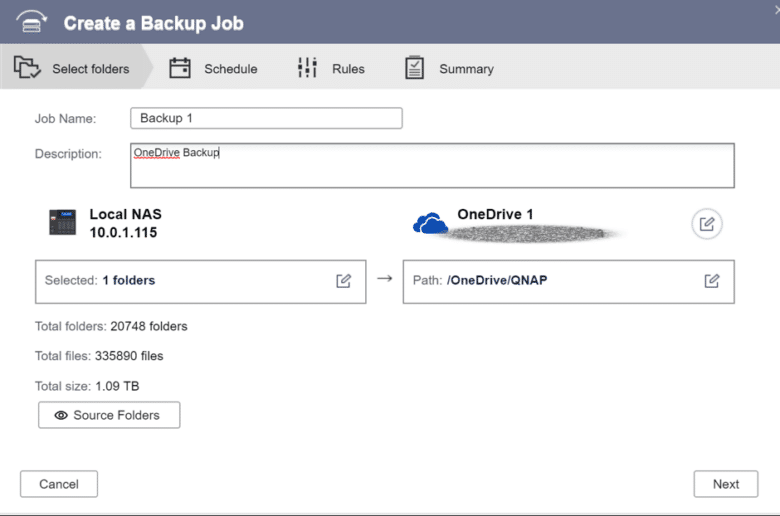The width and height of the screenshot is (780, 516).
Task: Click the Schedule calendar icon
Action: tap(180, 68)
